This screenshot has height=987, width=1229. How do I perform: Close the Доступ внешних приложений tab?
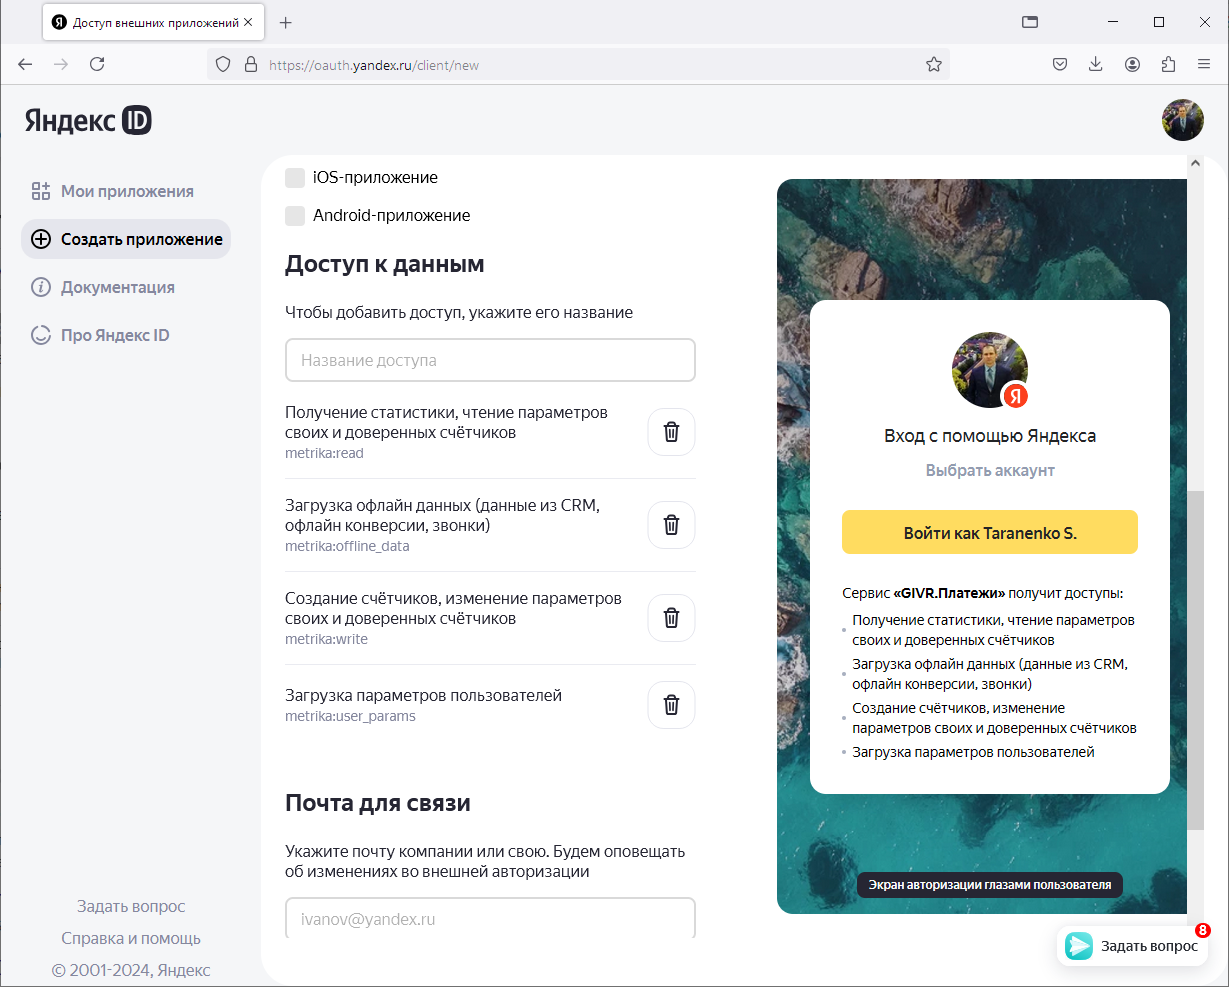(248, 22)
